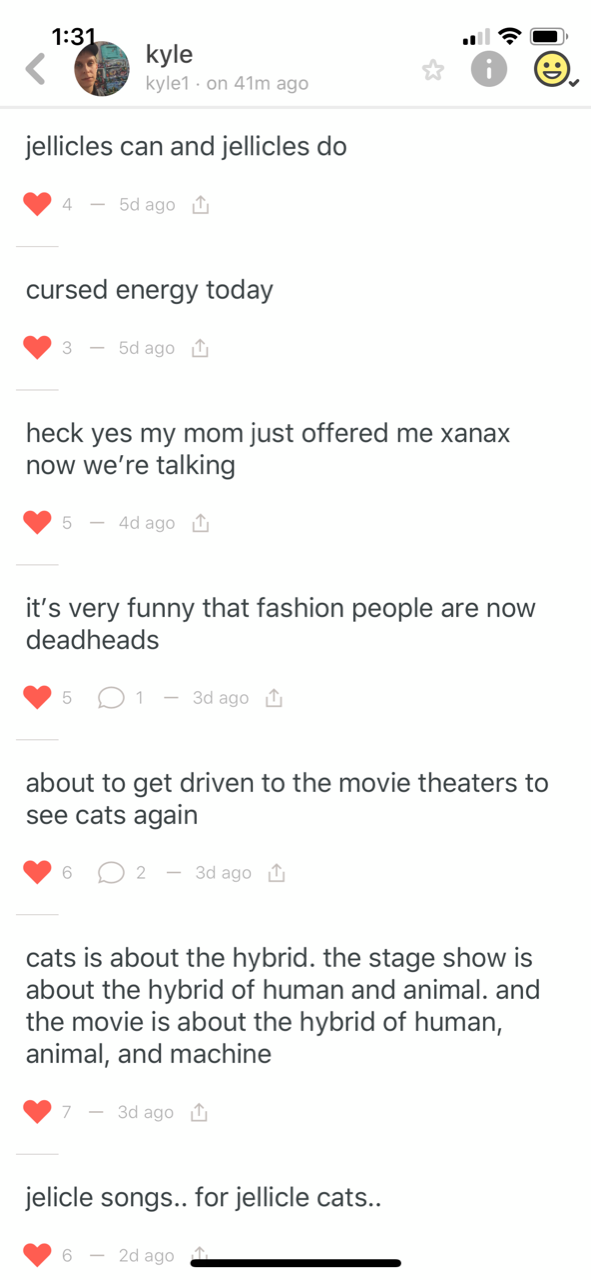Open the 'kyle' username header
Viewport: 591px width, 1280px height.
pos(169,54)
